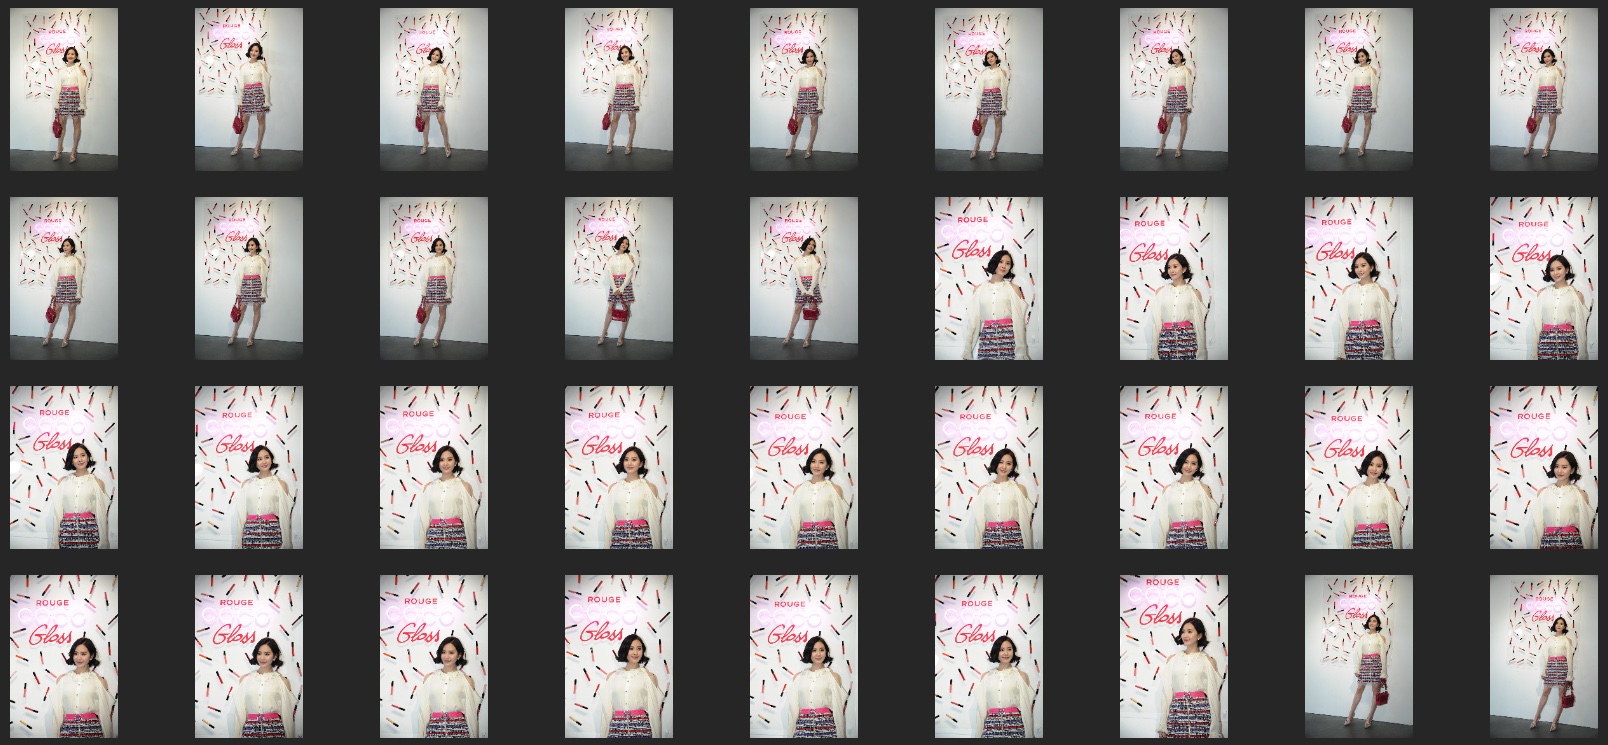This screenshot has height=745, width=1608.
Task: Open the second photo in the bottom row
Action: 249,656
